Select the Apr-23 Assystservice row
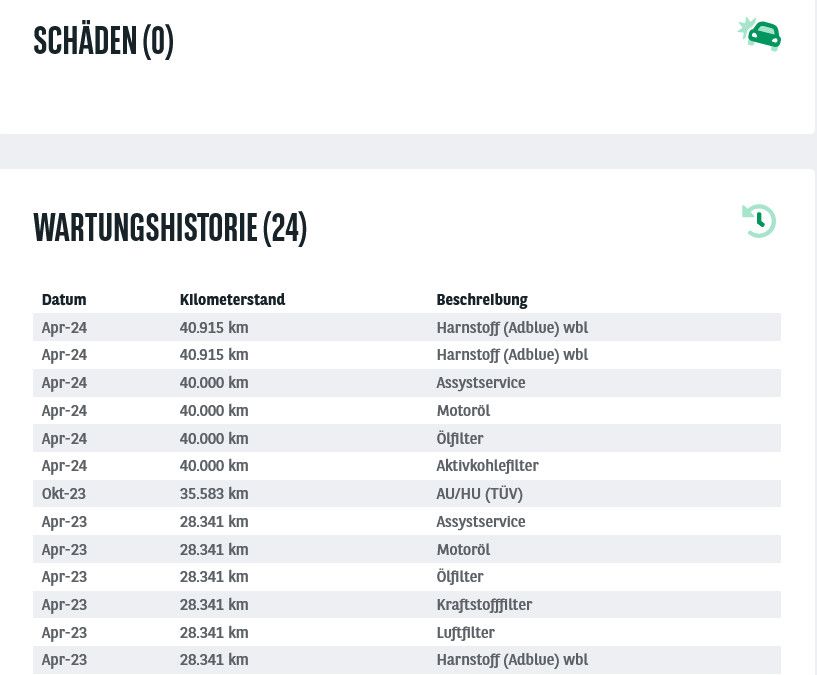 click(407, 521)
